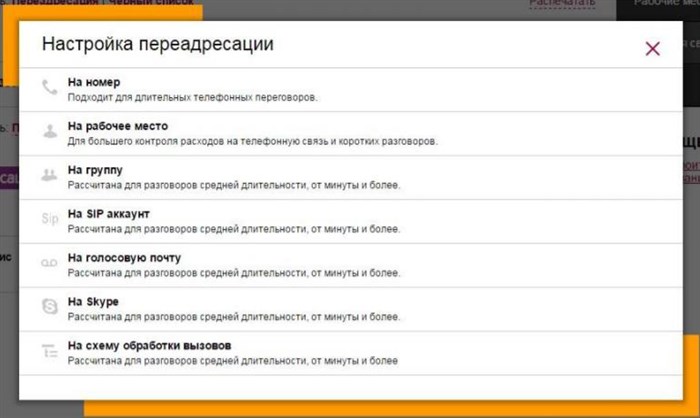The image size is (700, 418).
Task: Click the person icon for На рабочее место
Action: 50,131
